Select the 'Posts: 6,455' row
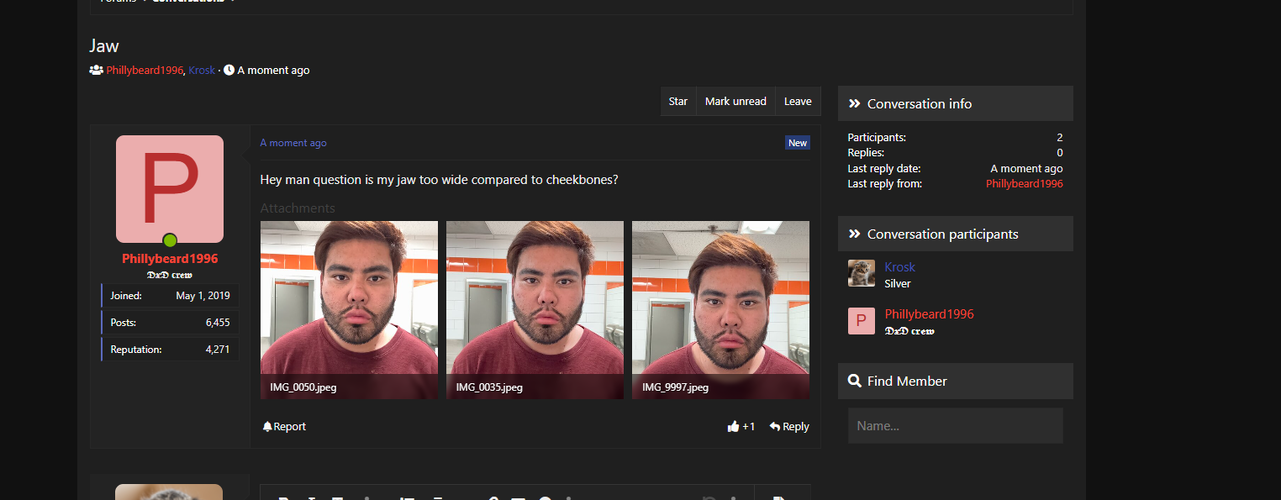 tap(170, 323)
